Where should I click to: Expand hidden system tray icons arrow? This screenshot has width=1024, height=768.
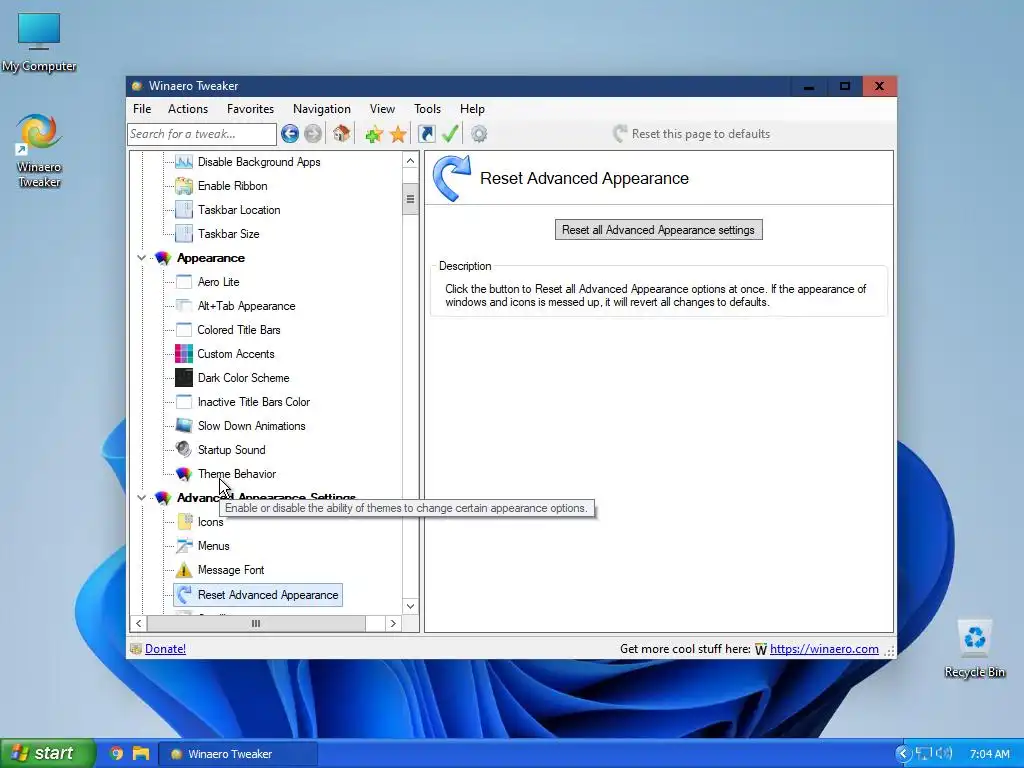point(903,754)
